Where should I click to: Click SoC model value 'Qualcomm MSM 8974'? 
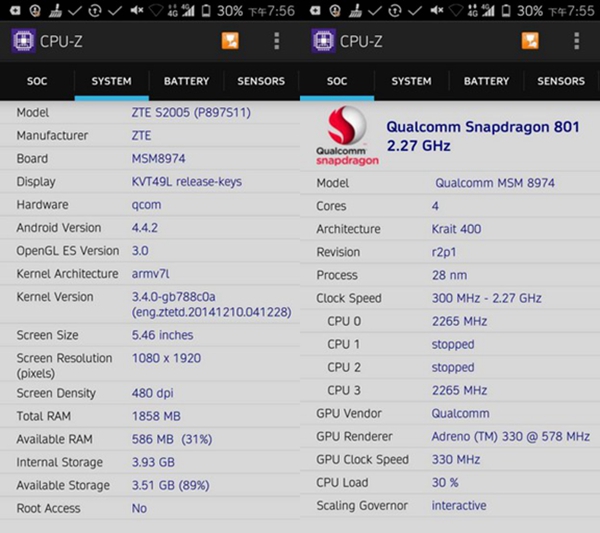click(495, 183)
